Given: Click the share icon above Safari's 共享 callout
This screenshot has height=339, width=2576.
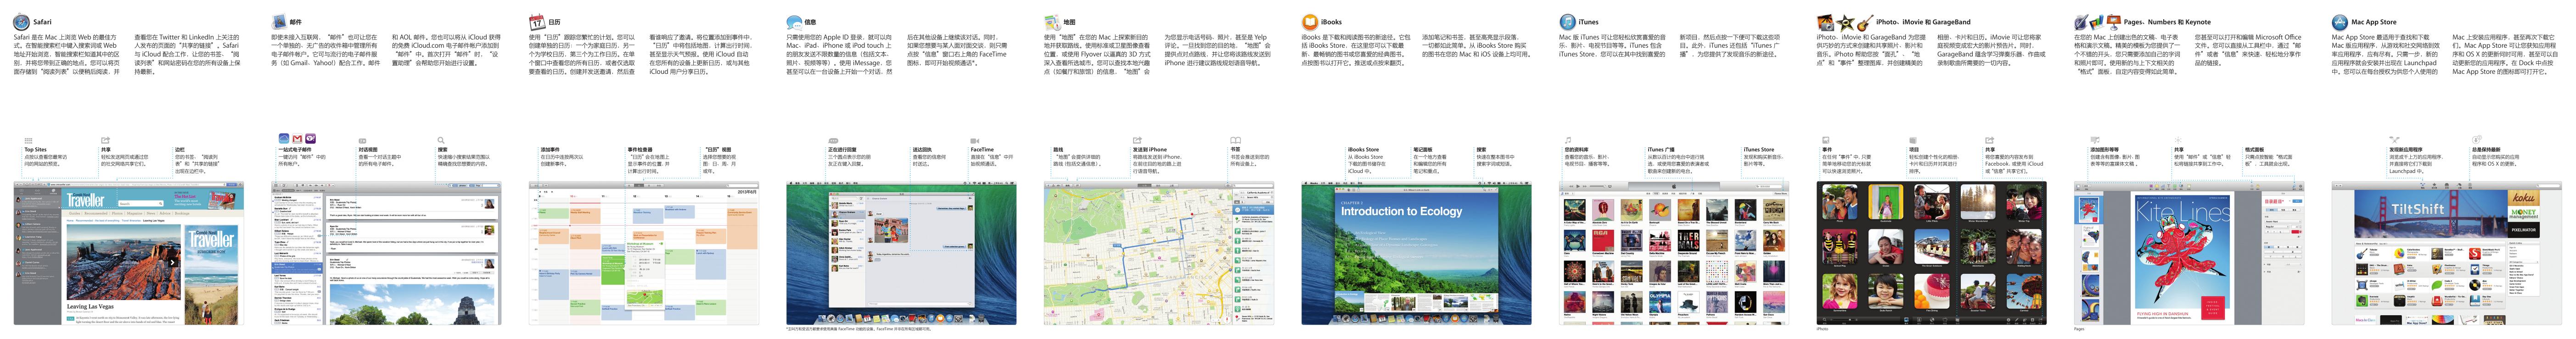Looking at the screenshot, I should pyautogui.click(x=105, y=140).
